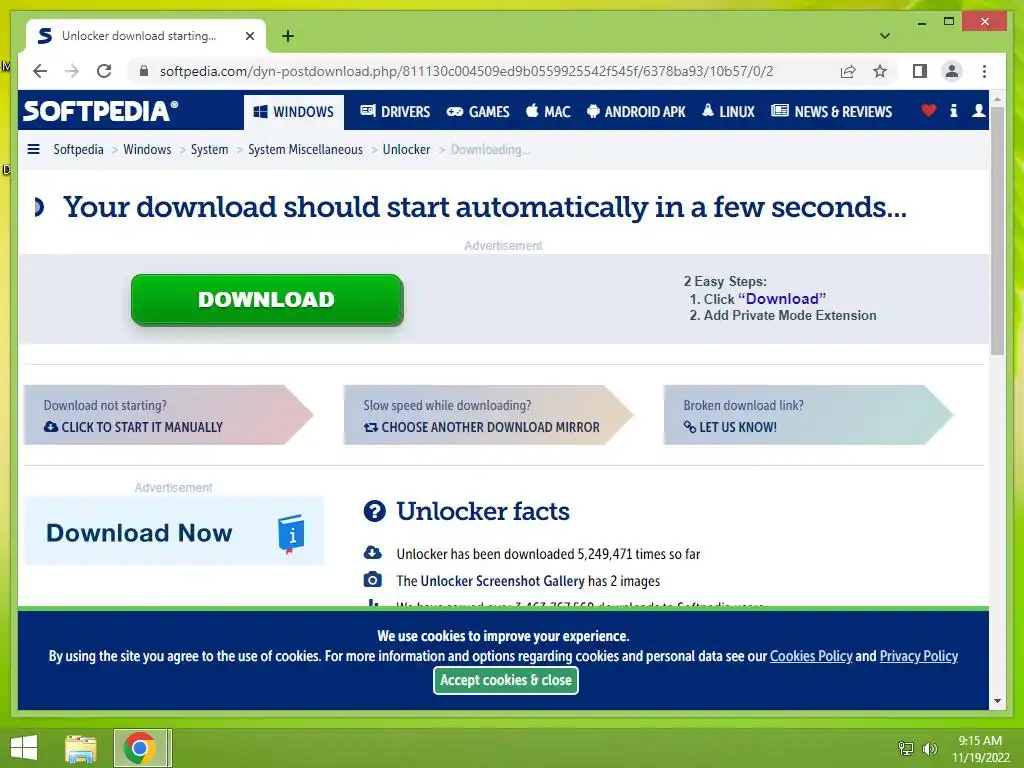Screen dimensions: 1024x768
Task: Open the hamburger menu beside breadcrumbs
Action: 33,149
